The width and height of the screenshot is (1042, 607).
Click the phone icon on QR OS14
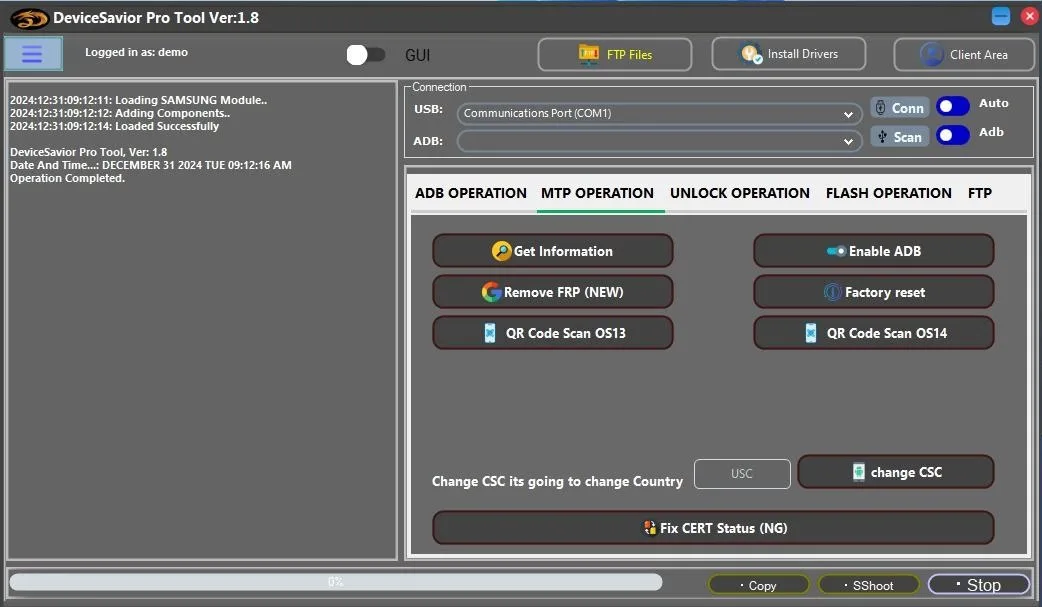coord(811,332)
